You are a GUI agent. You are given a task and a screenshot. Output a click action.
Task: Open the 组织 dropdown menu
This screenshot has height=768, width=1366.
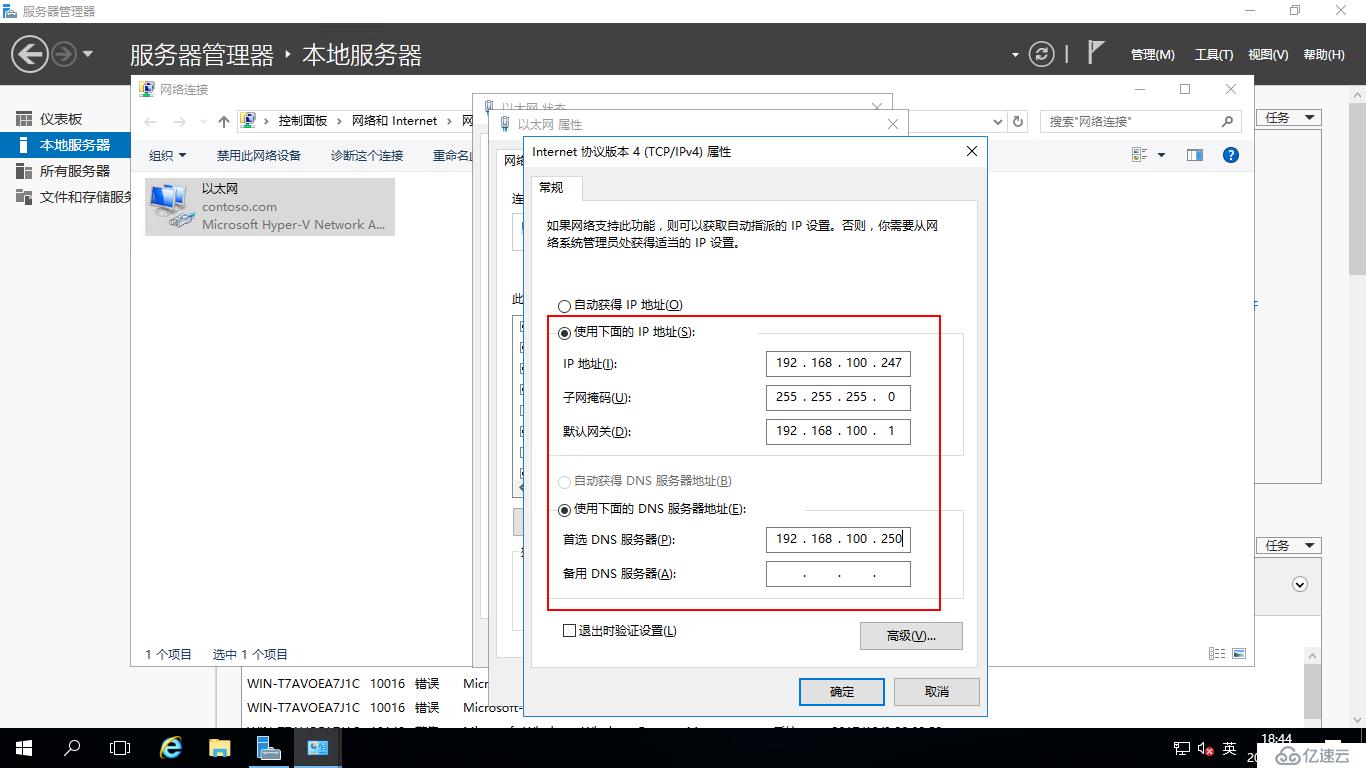(x=168, y=155)
